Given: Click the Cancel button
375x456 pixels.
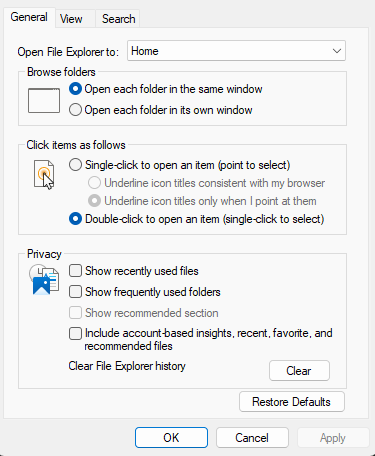Looking at the screenshot, I should tap(252, 438).
